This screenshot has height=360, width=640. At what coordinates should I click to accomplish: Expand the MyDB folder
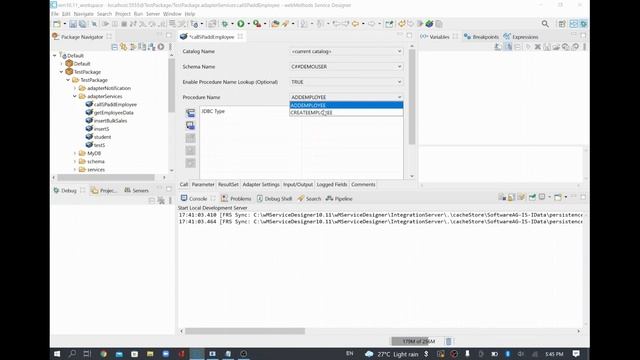tap(75, 153)
